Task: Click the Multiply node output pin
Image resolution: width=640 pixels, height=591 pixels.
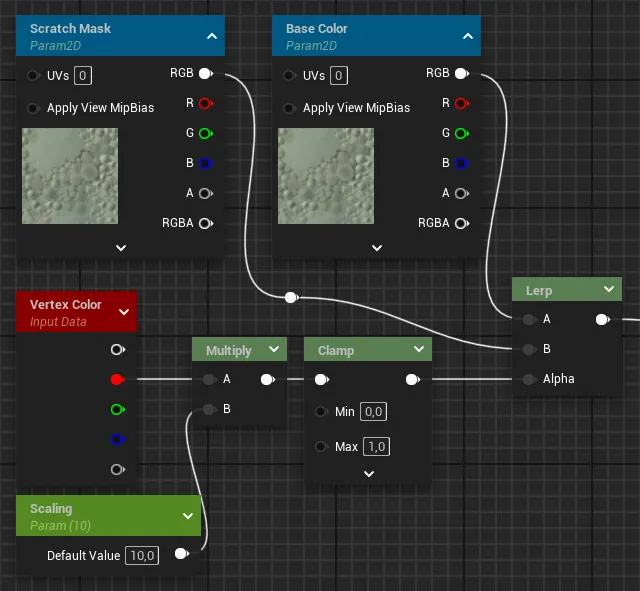Action: pyautogui.click(x=268, y=380)
